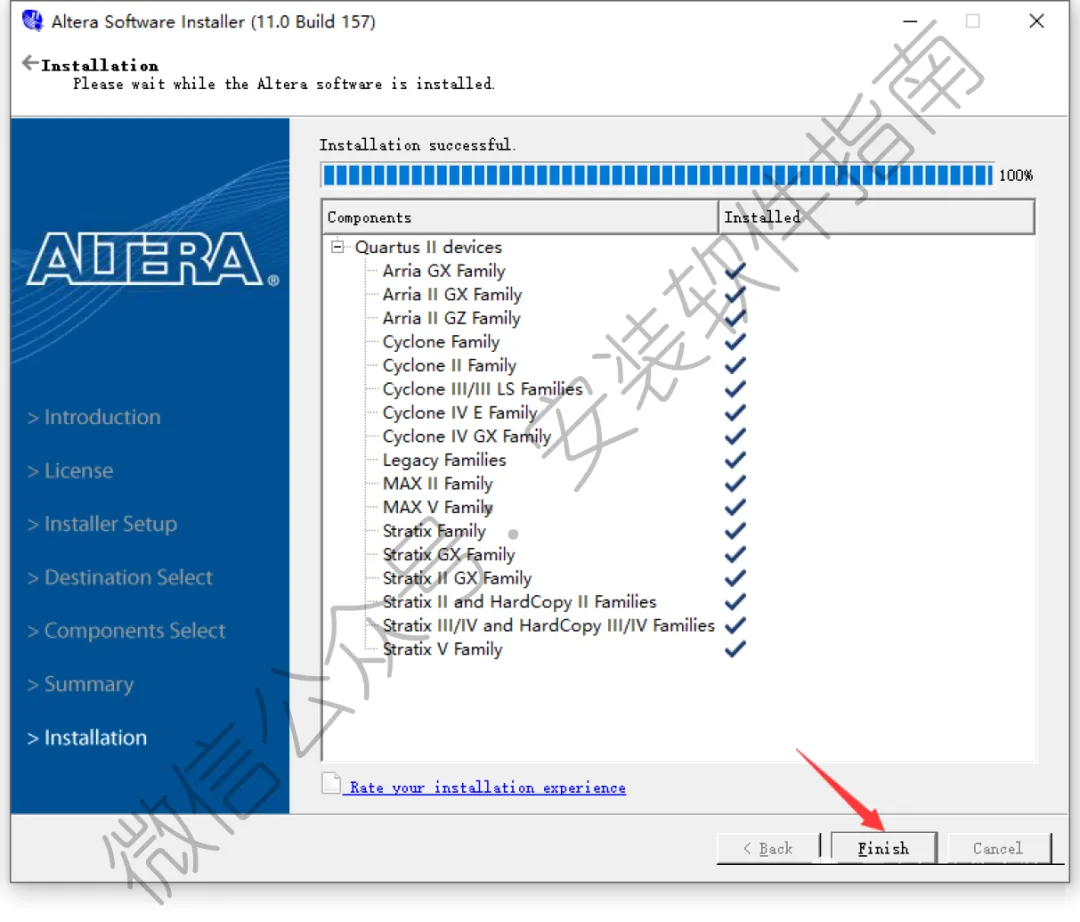1080x922 pixels.
Task: Click the Installation successful status text
Action: (417, 145)
